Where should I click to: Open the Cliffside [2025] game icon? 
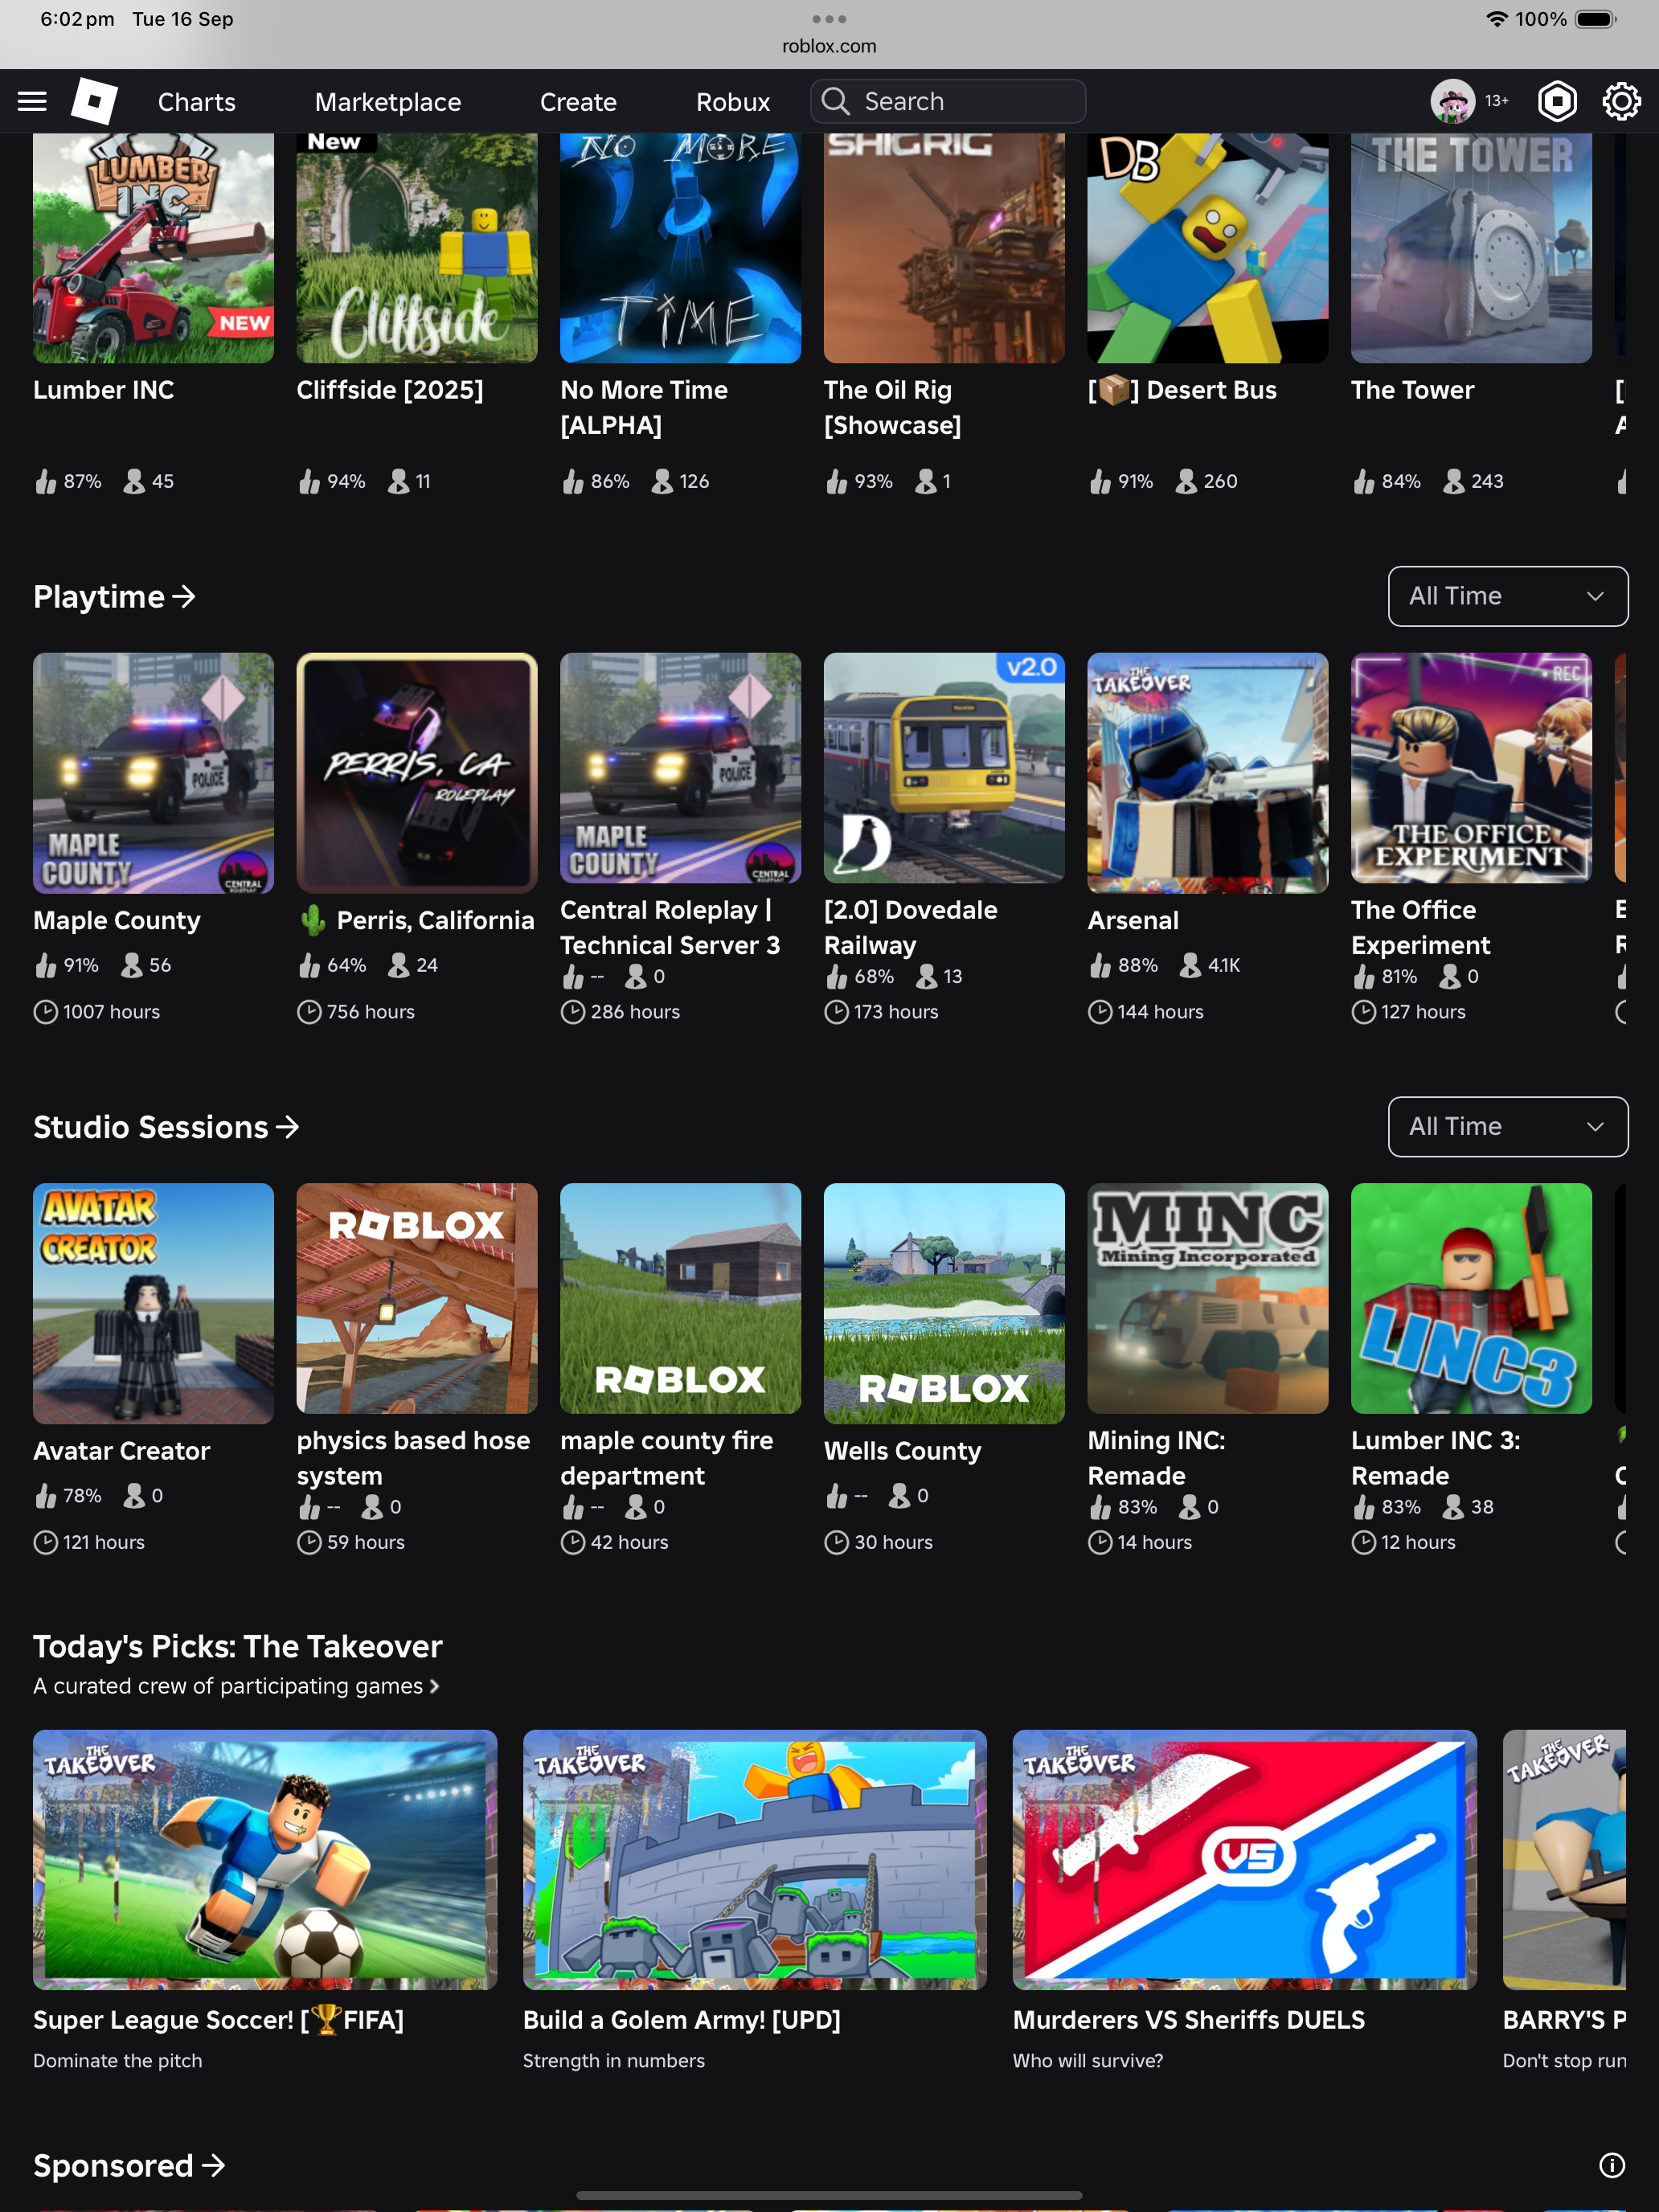click(417, 248)
